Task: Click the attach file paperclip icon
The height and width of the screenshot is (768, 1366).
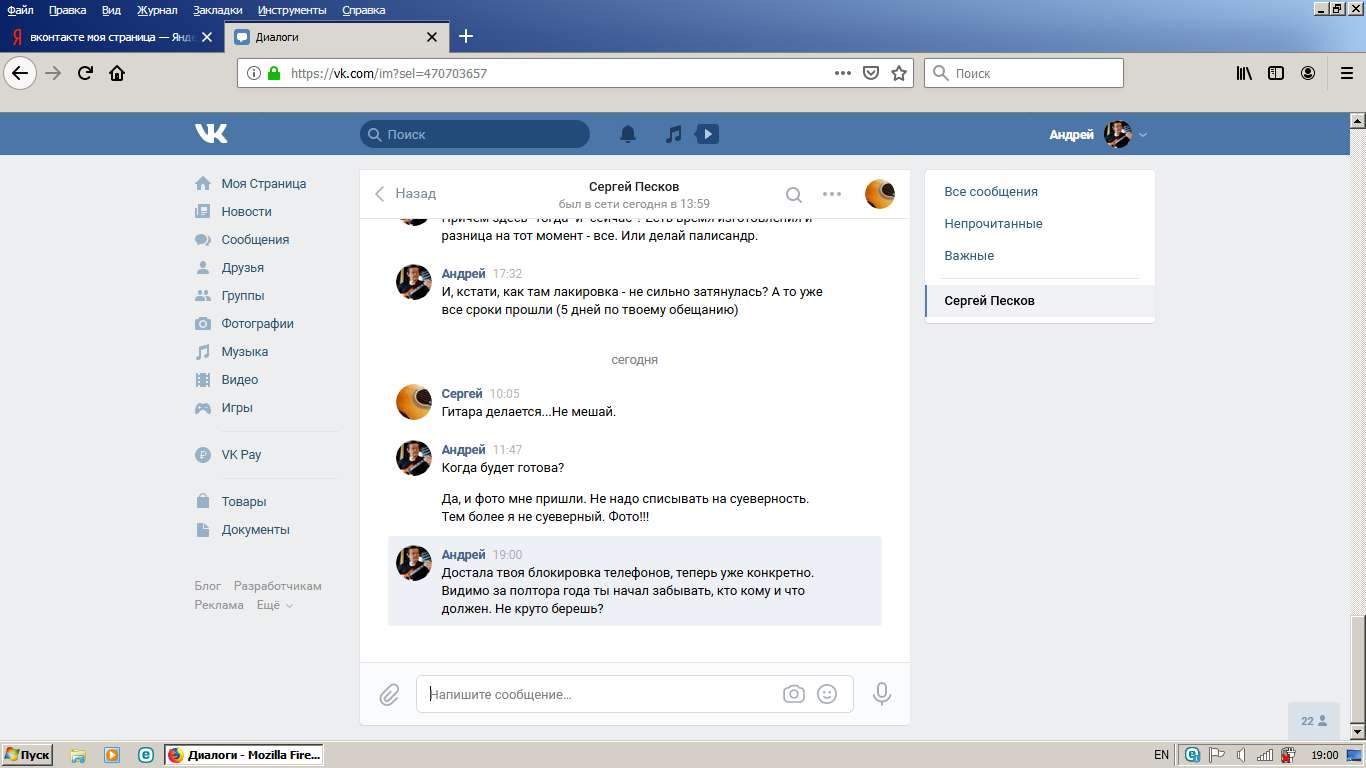Action: click(x=389, y=694)
